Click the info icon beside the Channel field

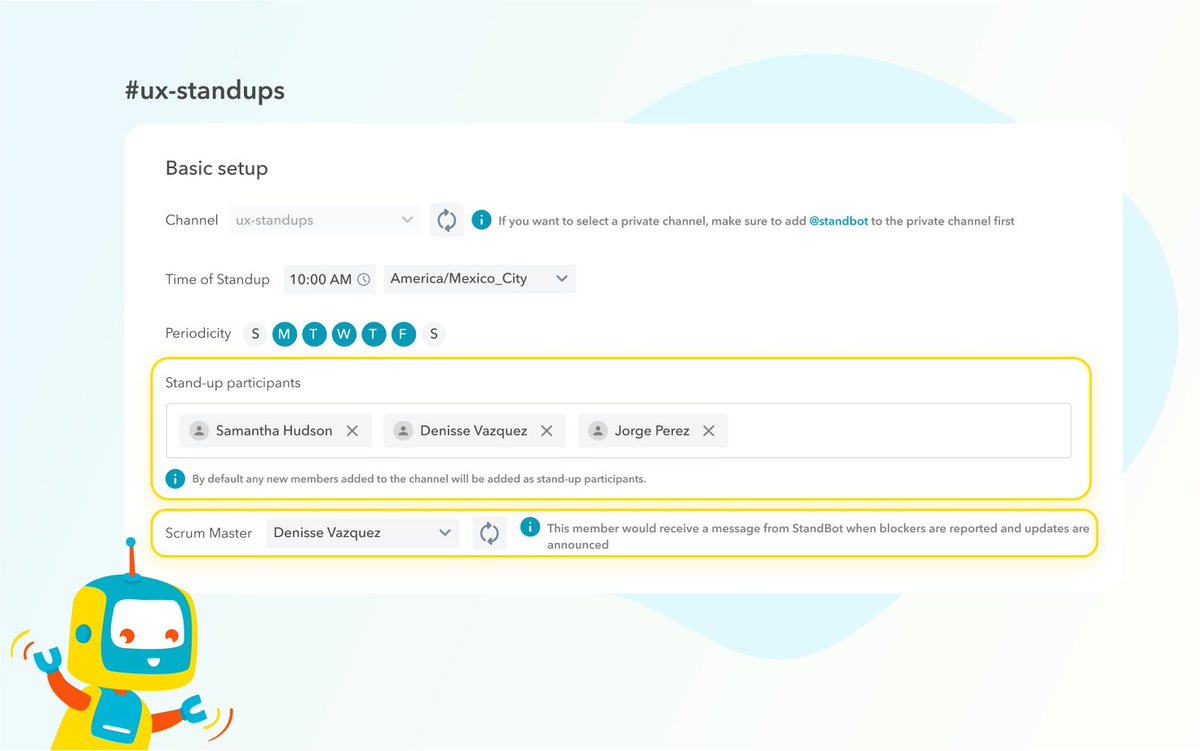click(x=481, y=219)
